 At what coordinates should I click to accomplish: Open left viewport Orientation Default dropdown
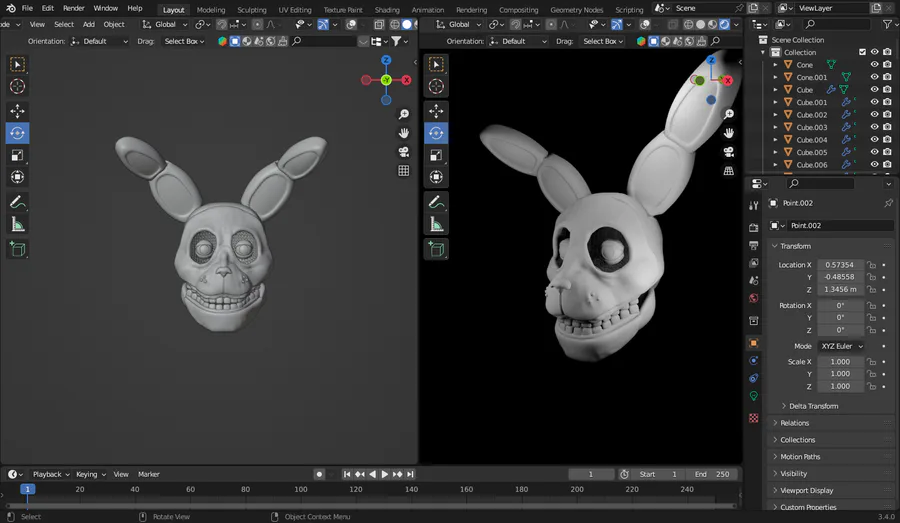99,41
